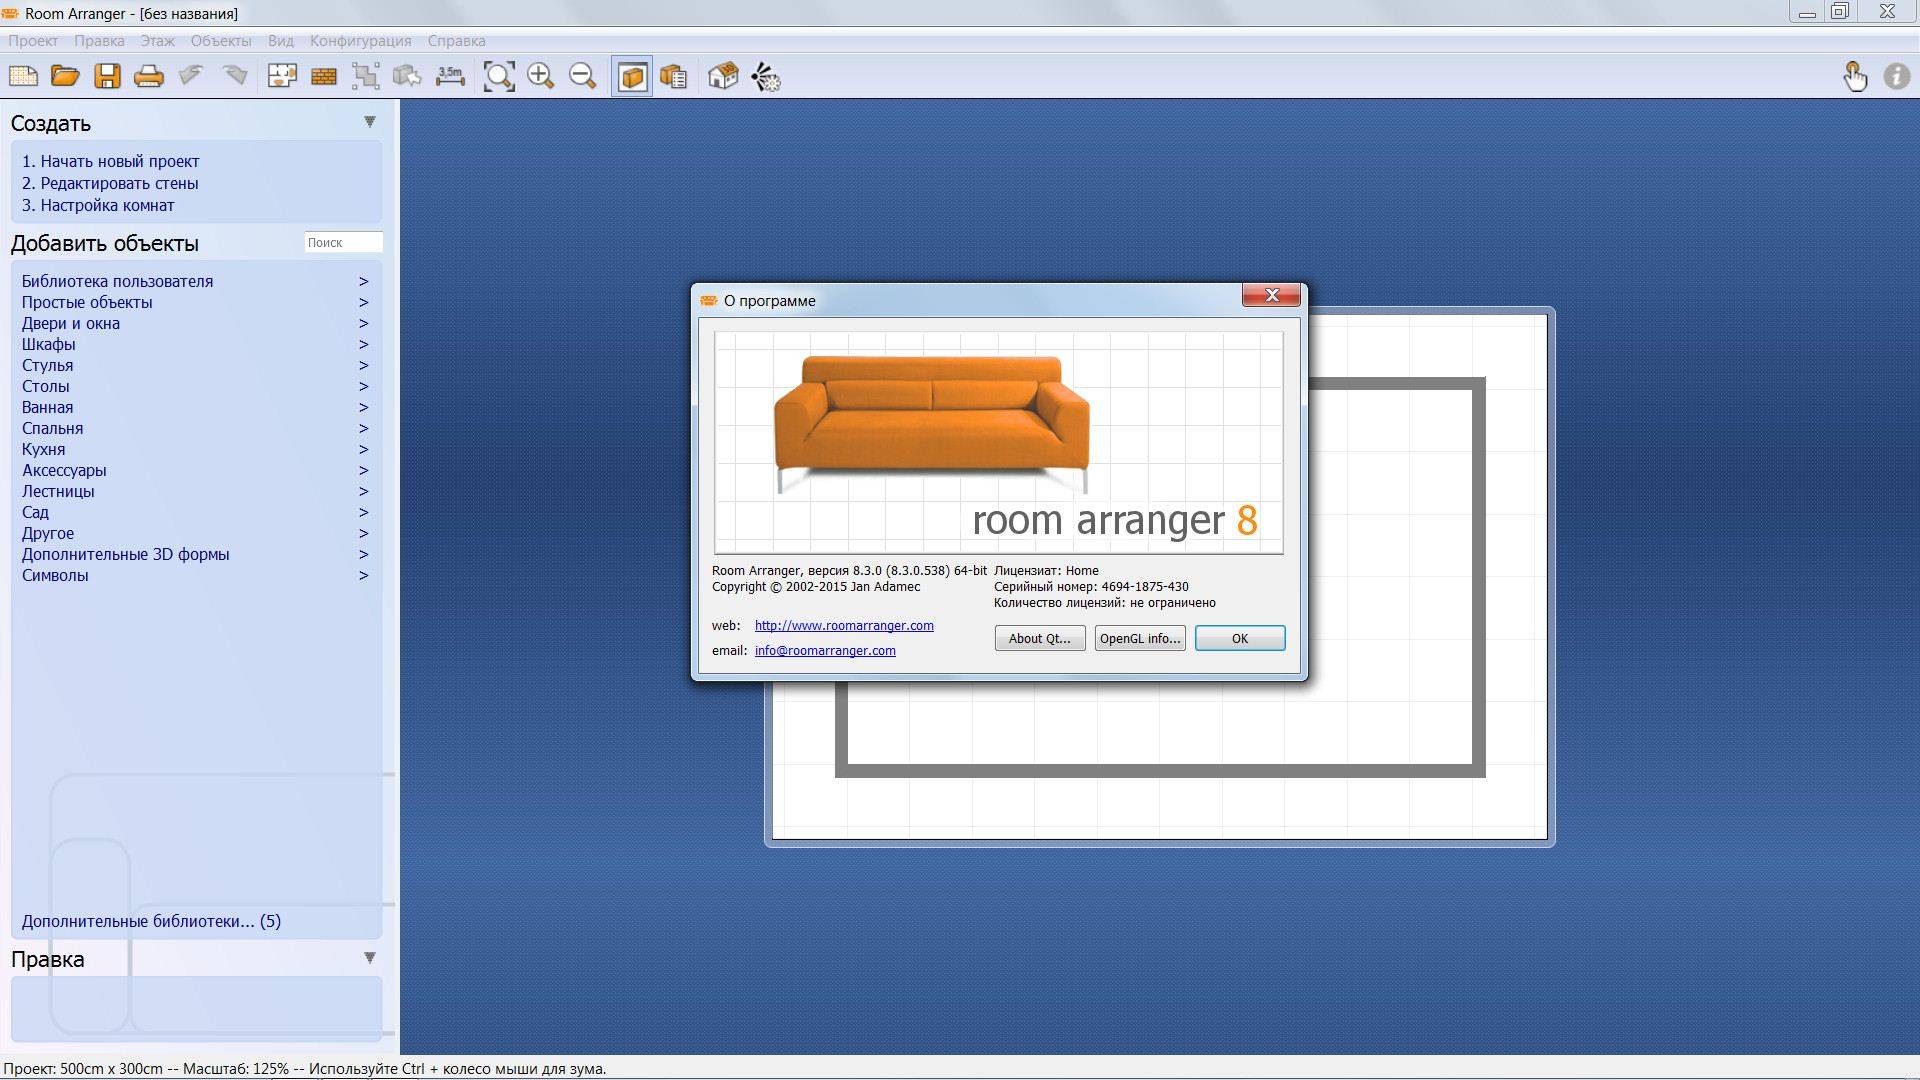Collapse the Создать panel arrow

[369, 122]
